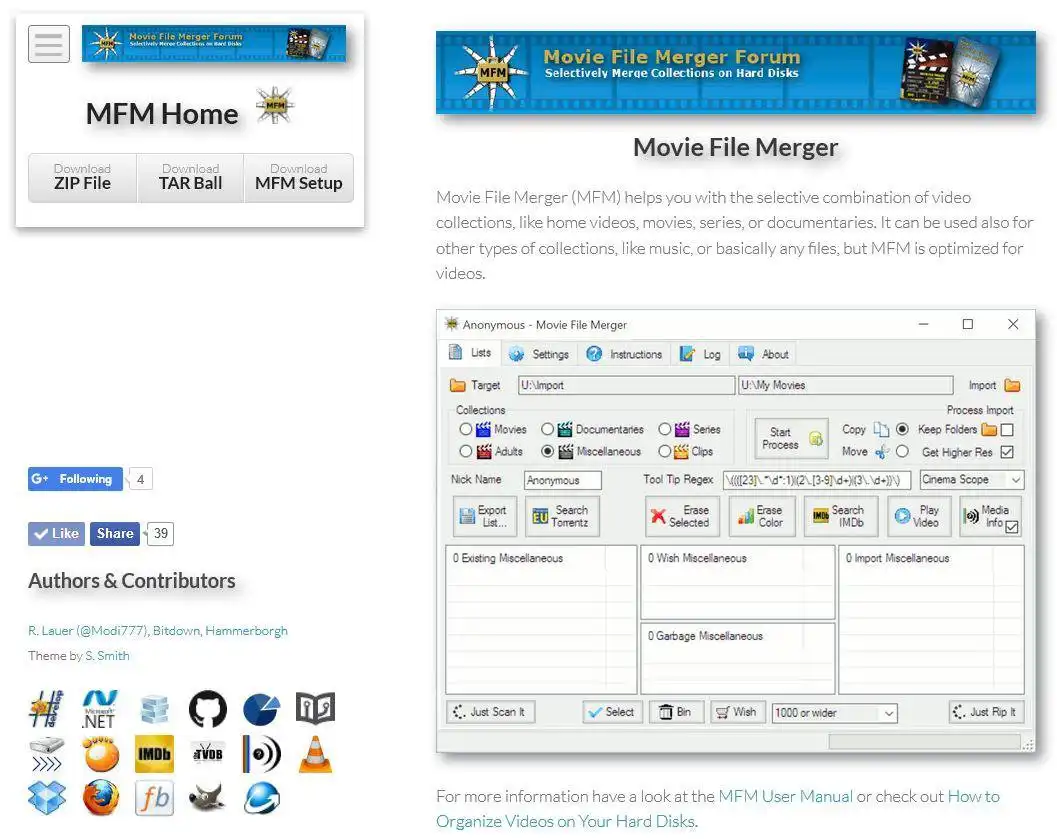The width and height of the screenshot is (1057, 839).
Task: Open the S. Smith theme link
Action: [x=107, y=656]
